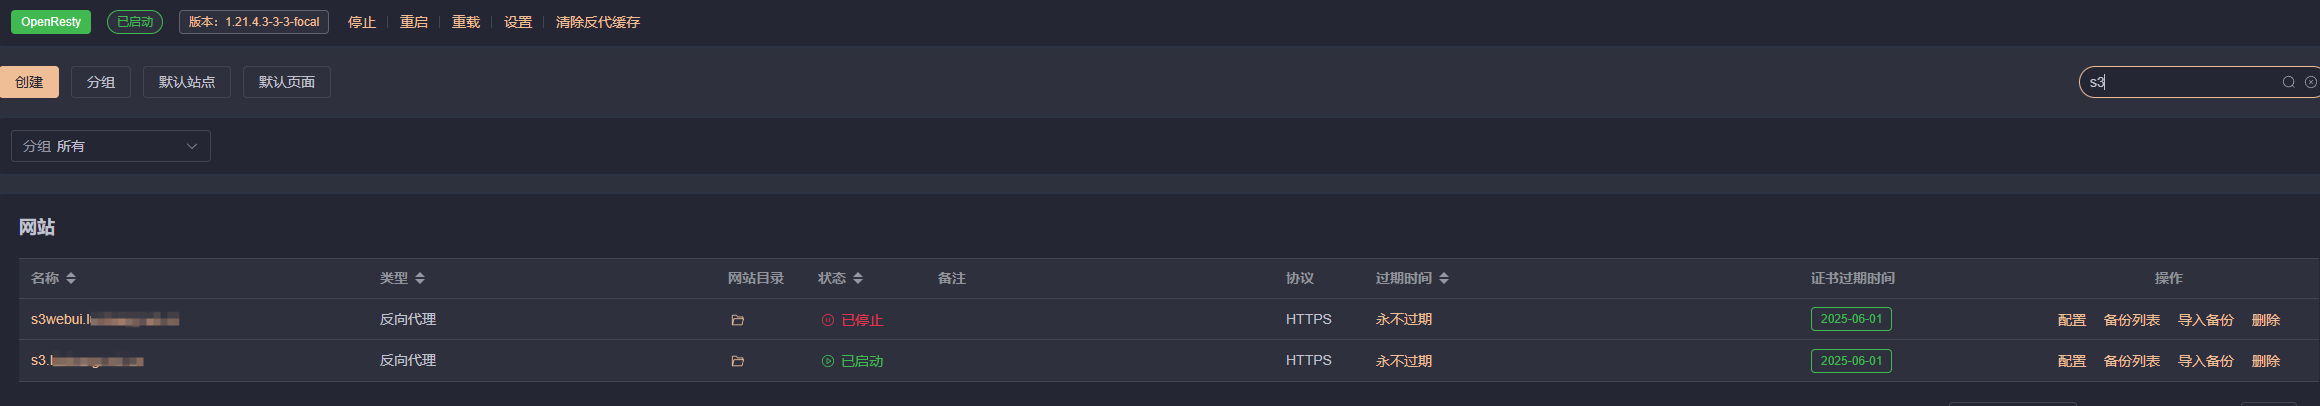Viewport: 2320px width, 406px height.
Task: Open the 默认站点 button
Action: pyautogui.click(x=187, y=82)
